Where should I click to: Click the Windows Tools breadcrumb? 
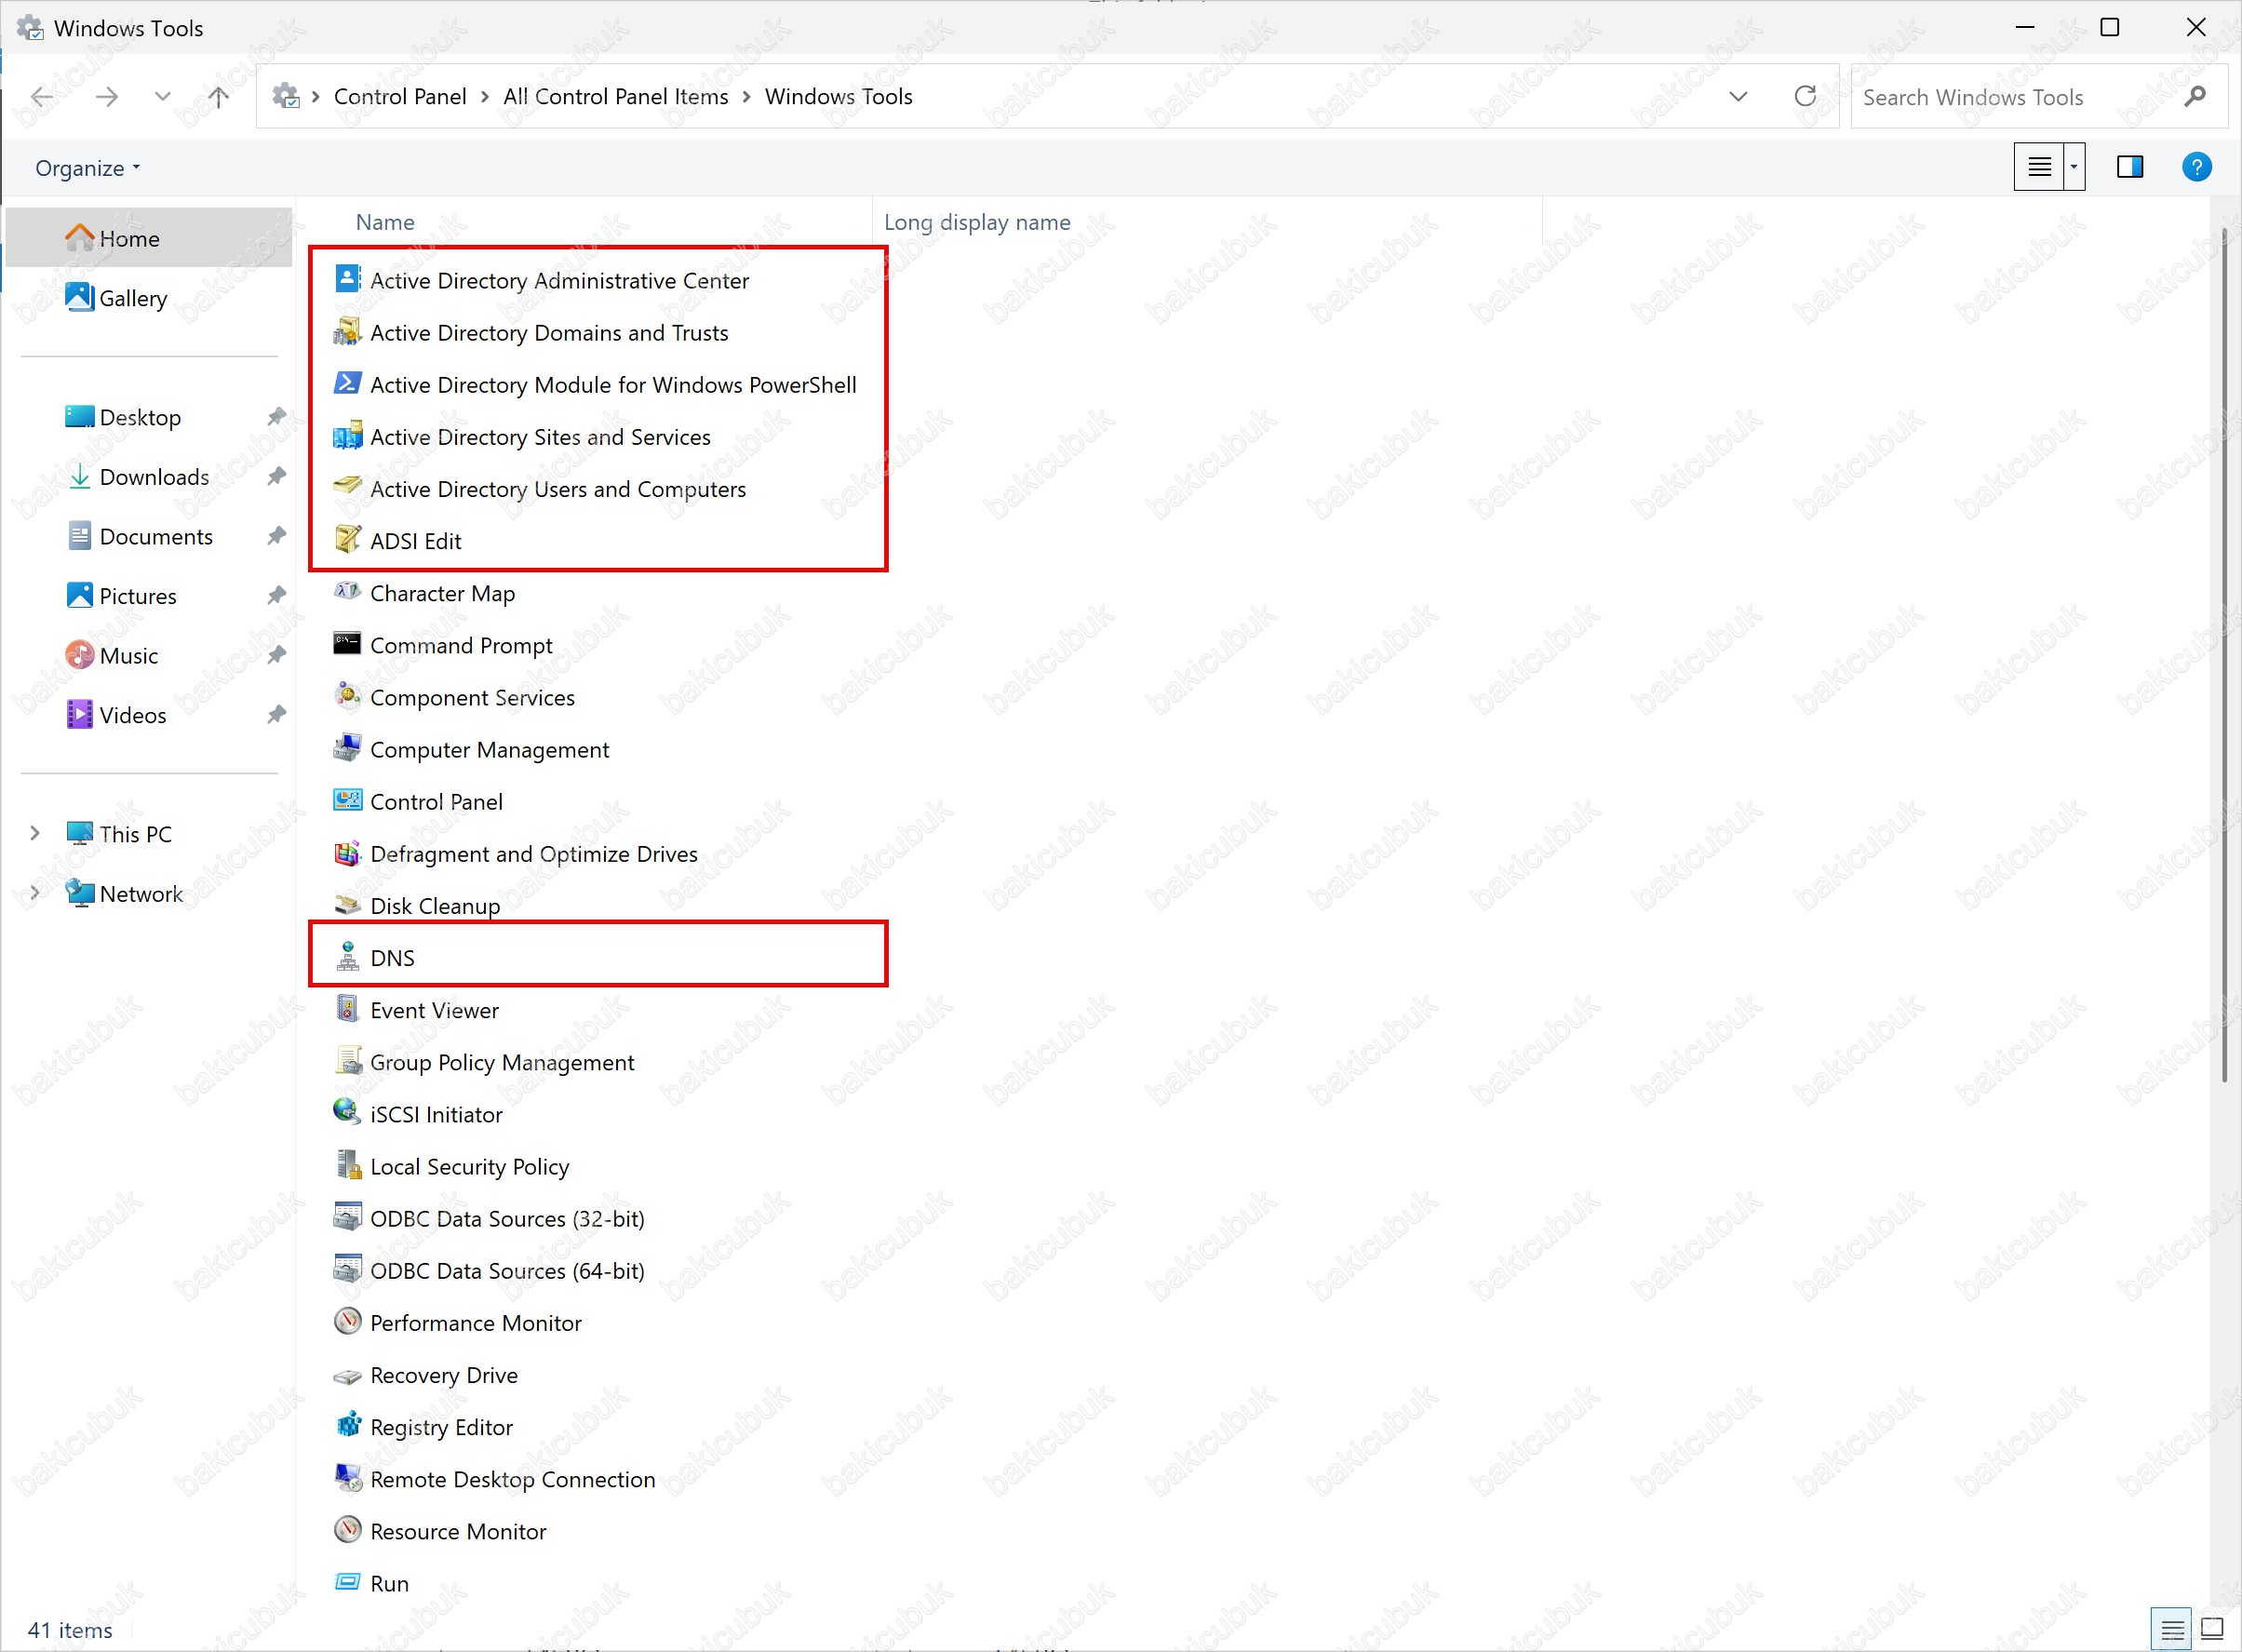(x=838, y=97)
